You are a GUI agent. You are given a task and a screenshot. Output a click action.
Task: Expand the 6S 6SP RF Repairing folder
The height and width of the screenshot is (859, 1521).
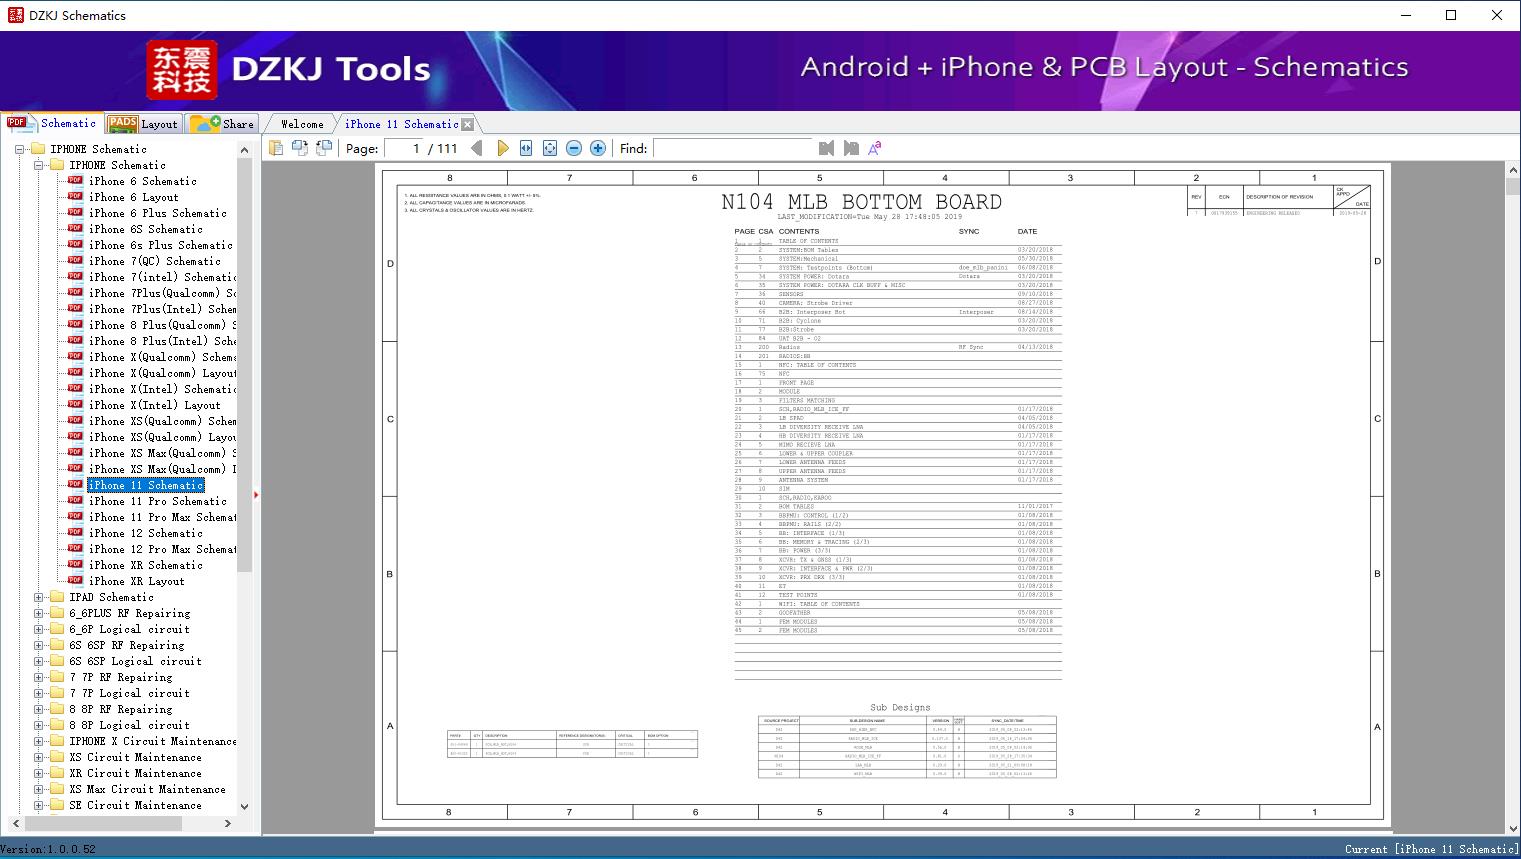coord(39,645)
